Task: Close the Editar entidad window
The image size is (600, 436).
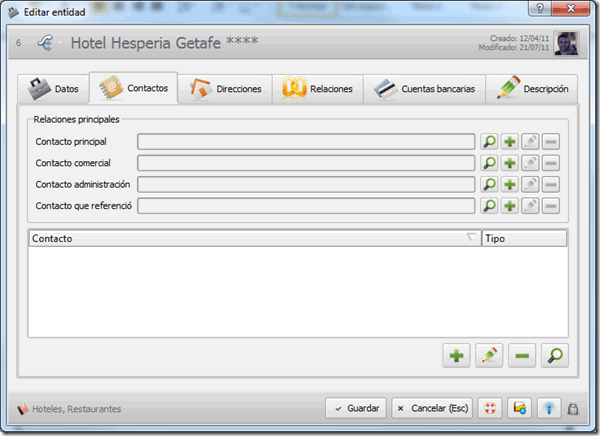Action: point(571,8)
